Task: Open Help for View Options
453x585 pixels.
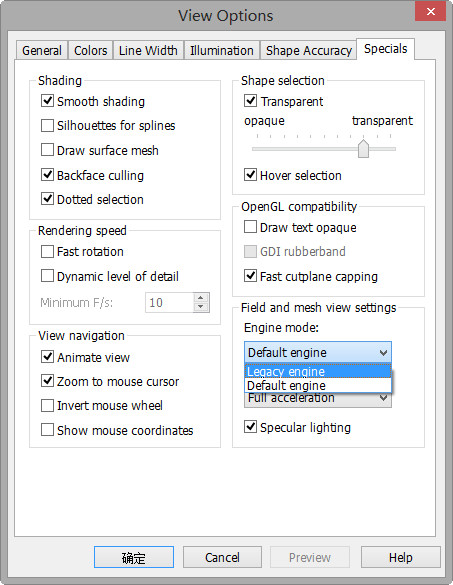Action: pos(400,557)
